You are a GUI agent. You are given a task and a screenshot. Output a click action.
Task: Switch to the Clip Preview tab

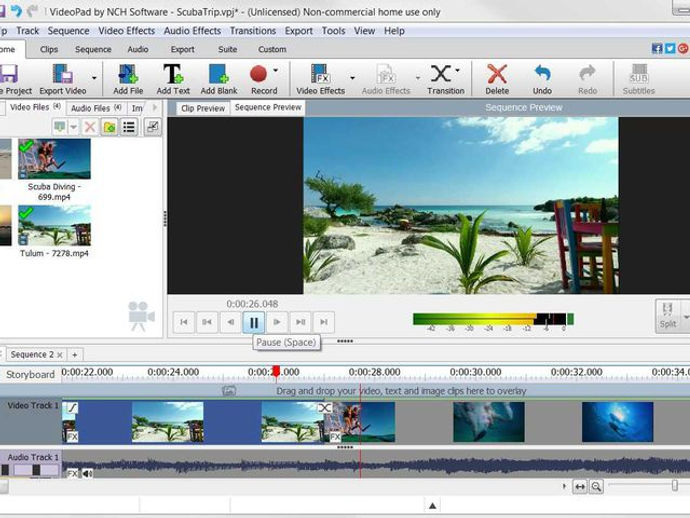tap(202, 108)
